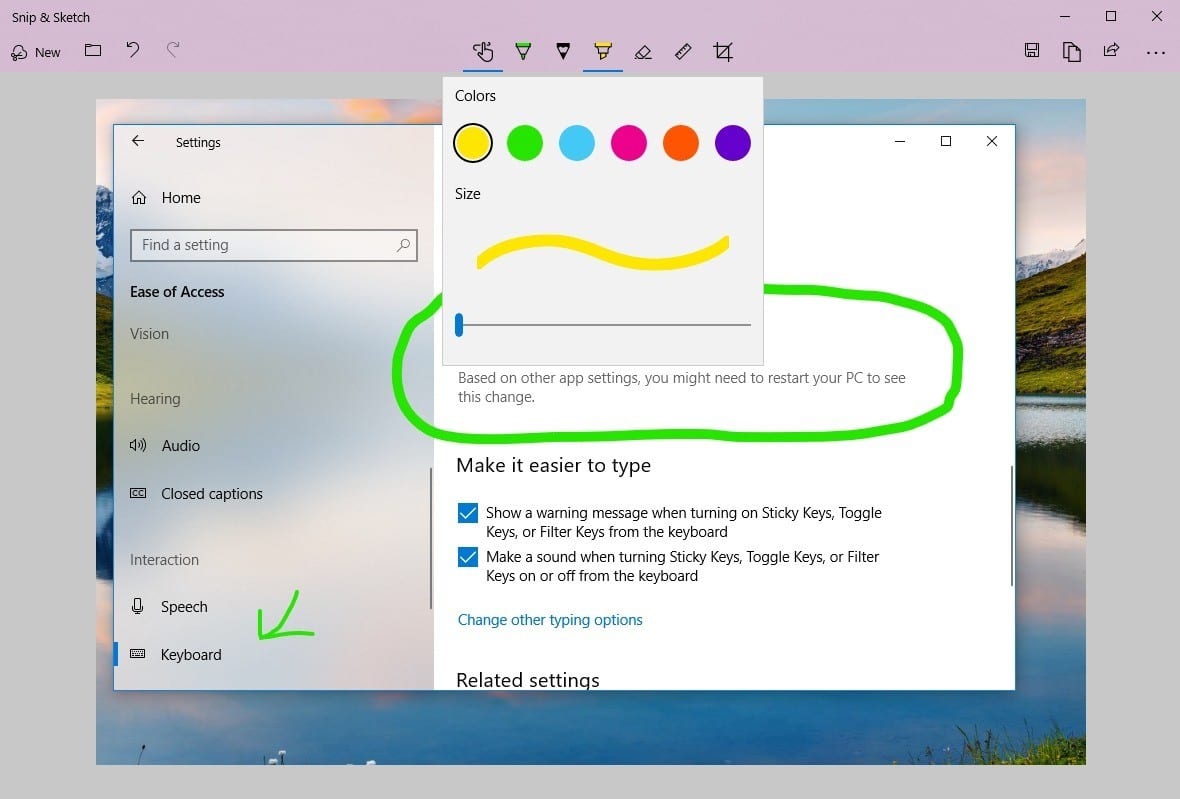
Task: Share the snip
Action: click(x=1111, y=52)
